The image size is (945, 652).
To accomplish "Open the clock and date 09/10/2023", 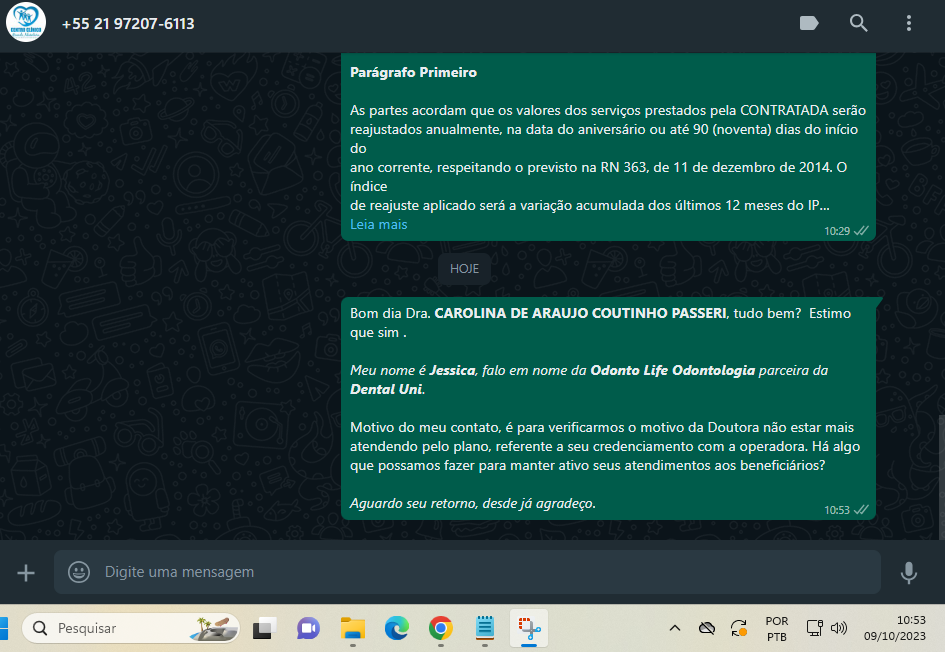I will (x=895, y=628).
